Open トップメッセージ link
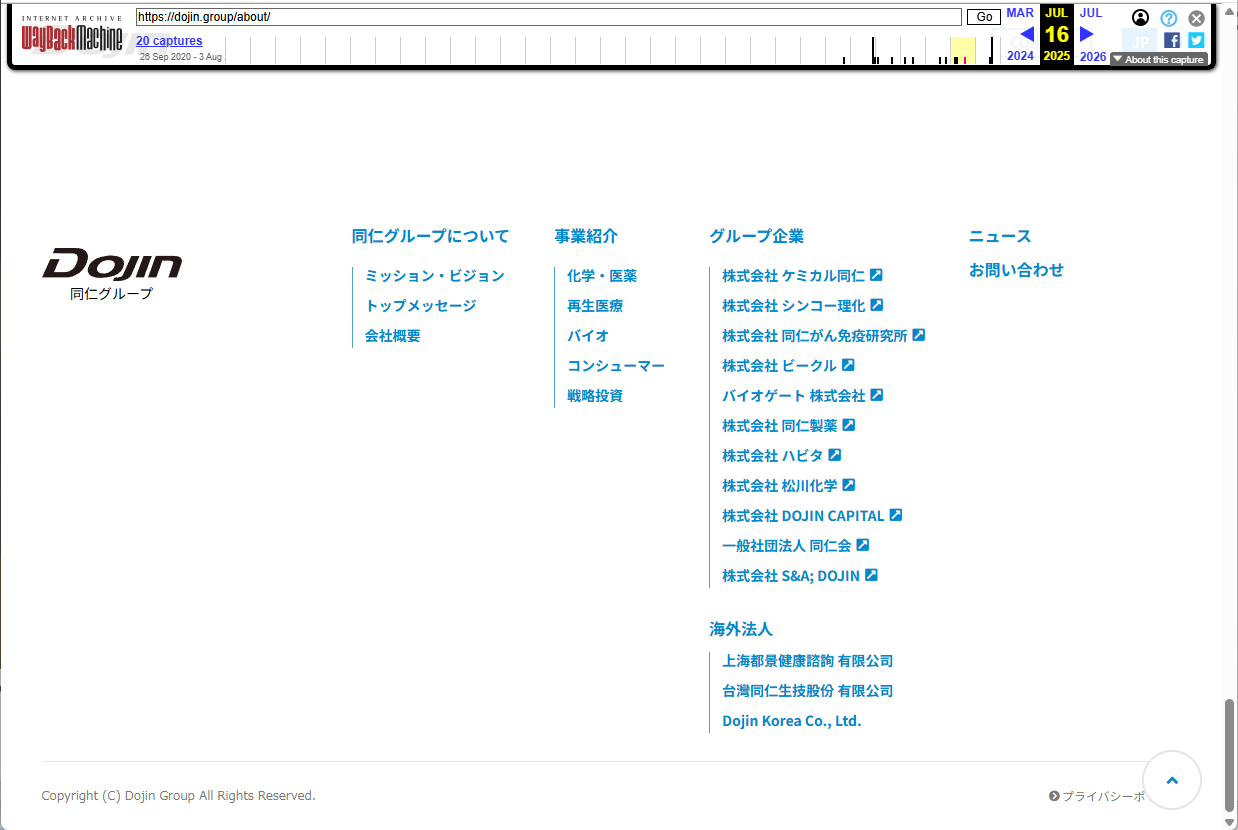The image size is (1238, 830). coord(421,305)
